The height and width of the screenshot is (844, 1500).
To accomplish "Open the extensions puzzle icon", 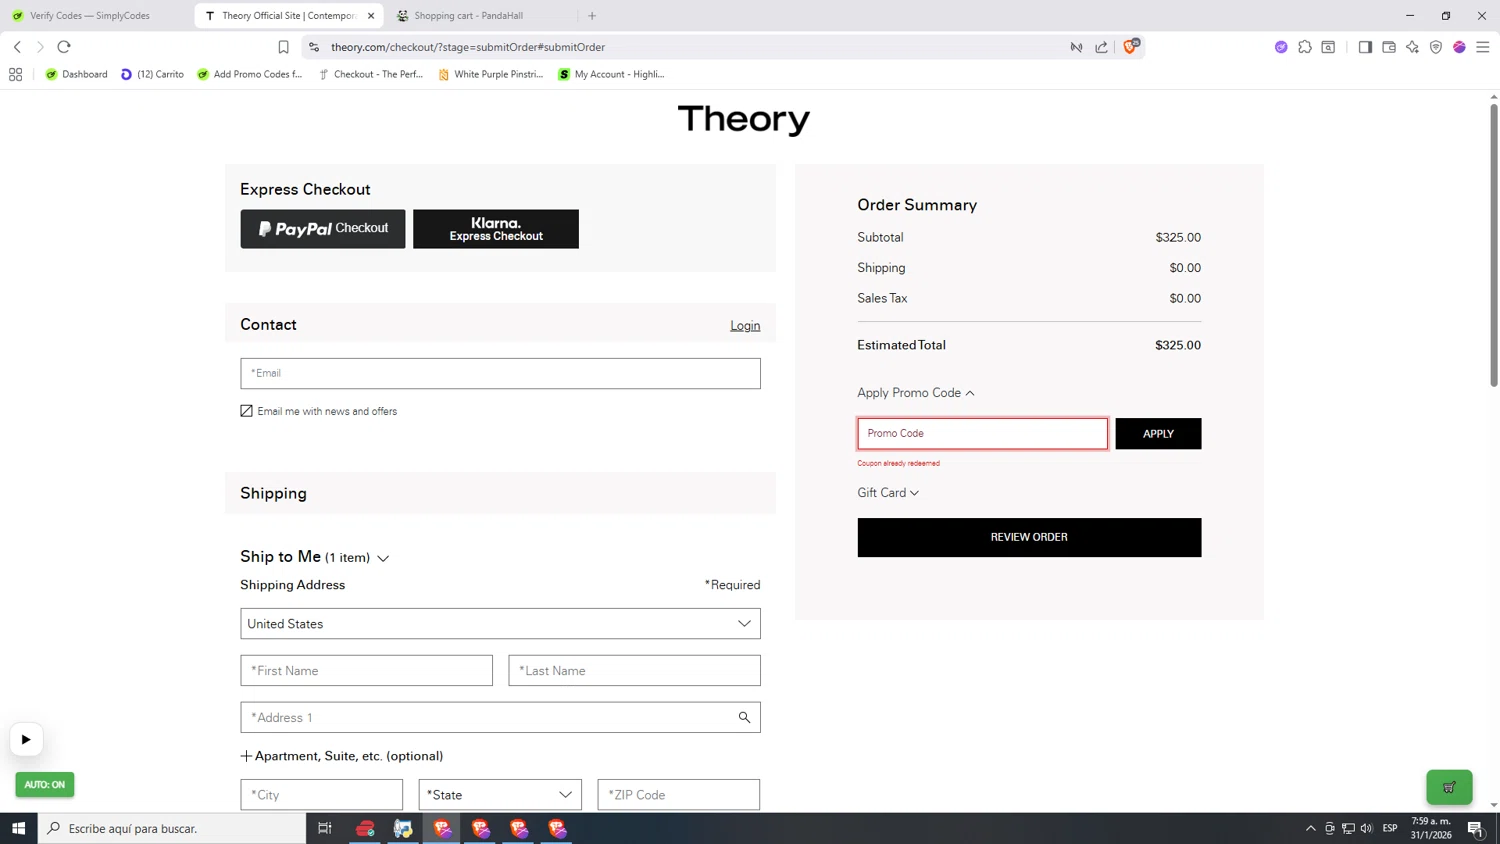I will click(x=1305, y=47).
